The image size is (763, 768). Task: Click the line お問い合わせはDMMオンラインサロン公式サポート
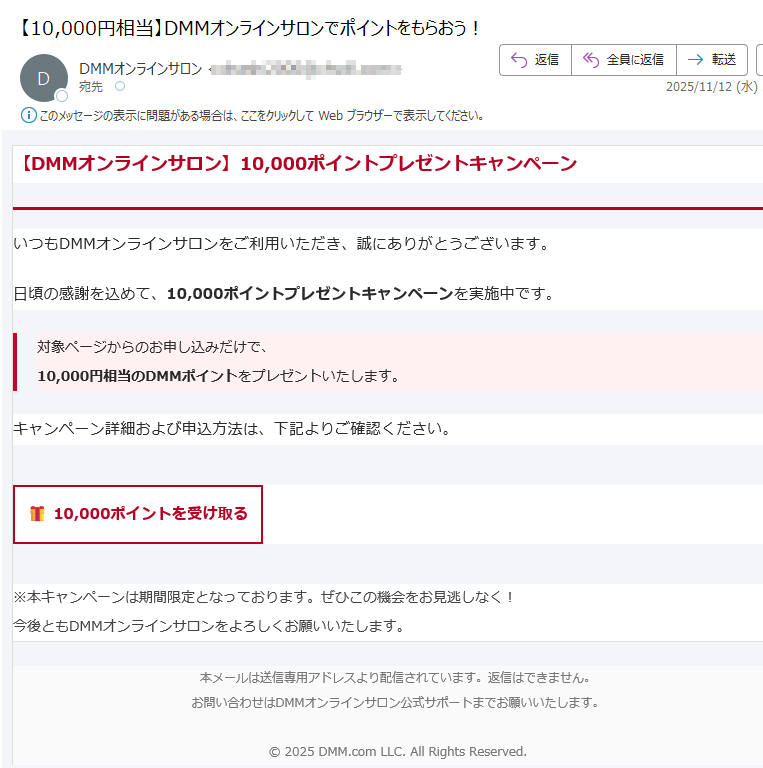[x=395, y=702]
